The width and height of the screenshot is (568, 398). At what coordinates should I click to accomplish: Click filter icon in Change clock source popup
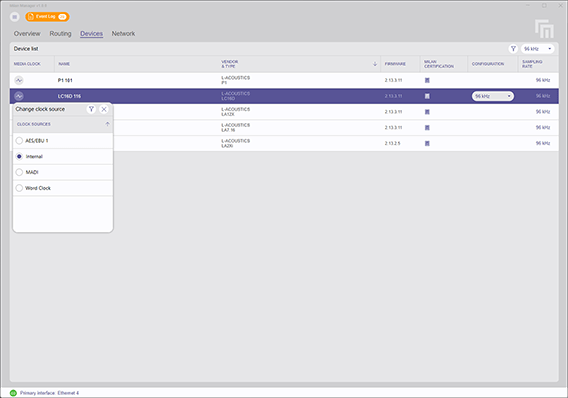(91, 109)
